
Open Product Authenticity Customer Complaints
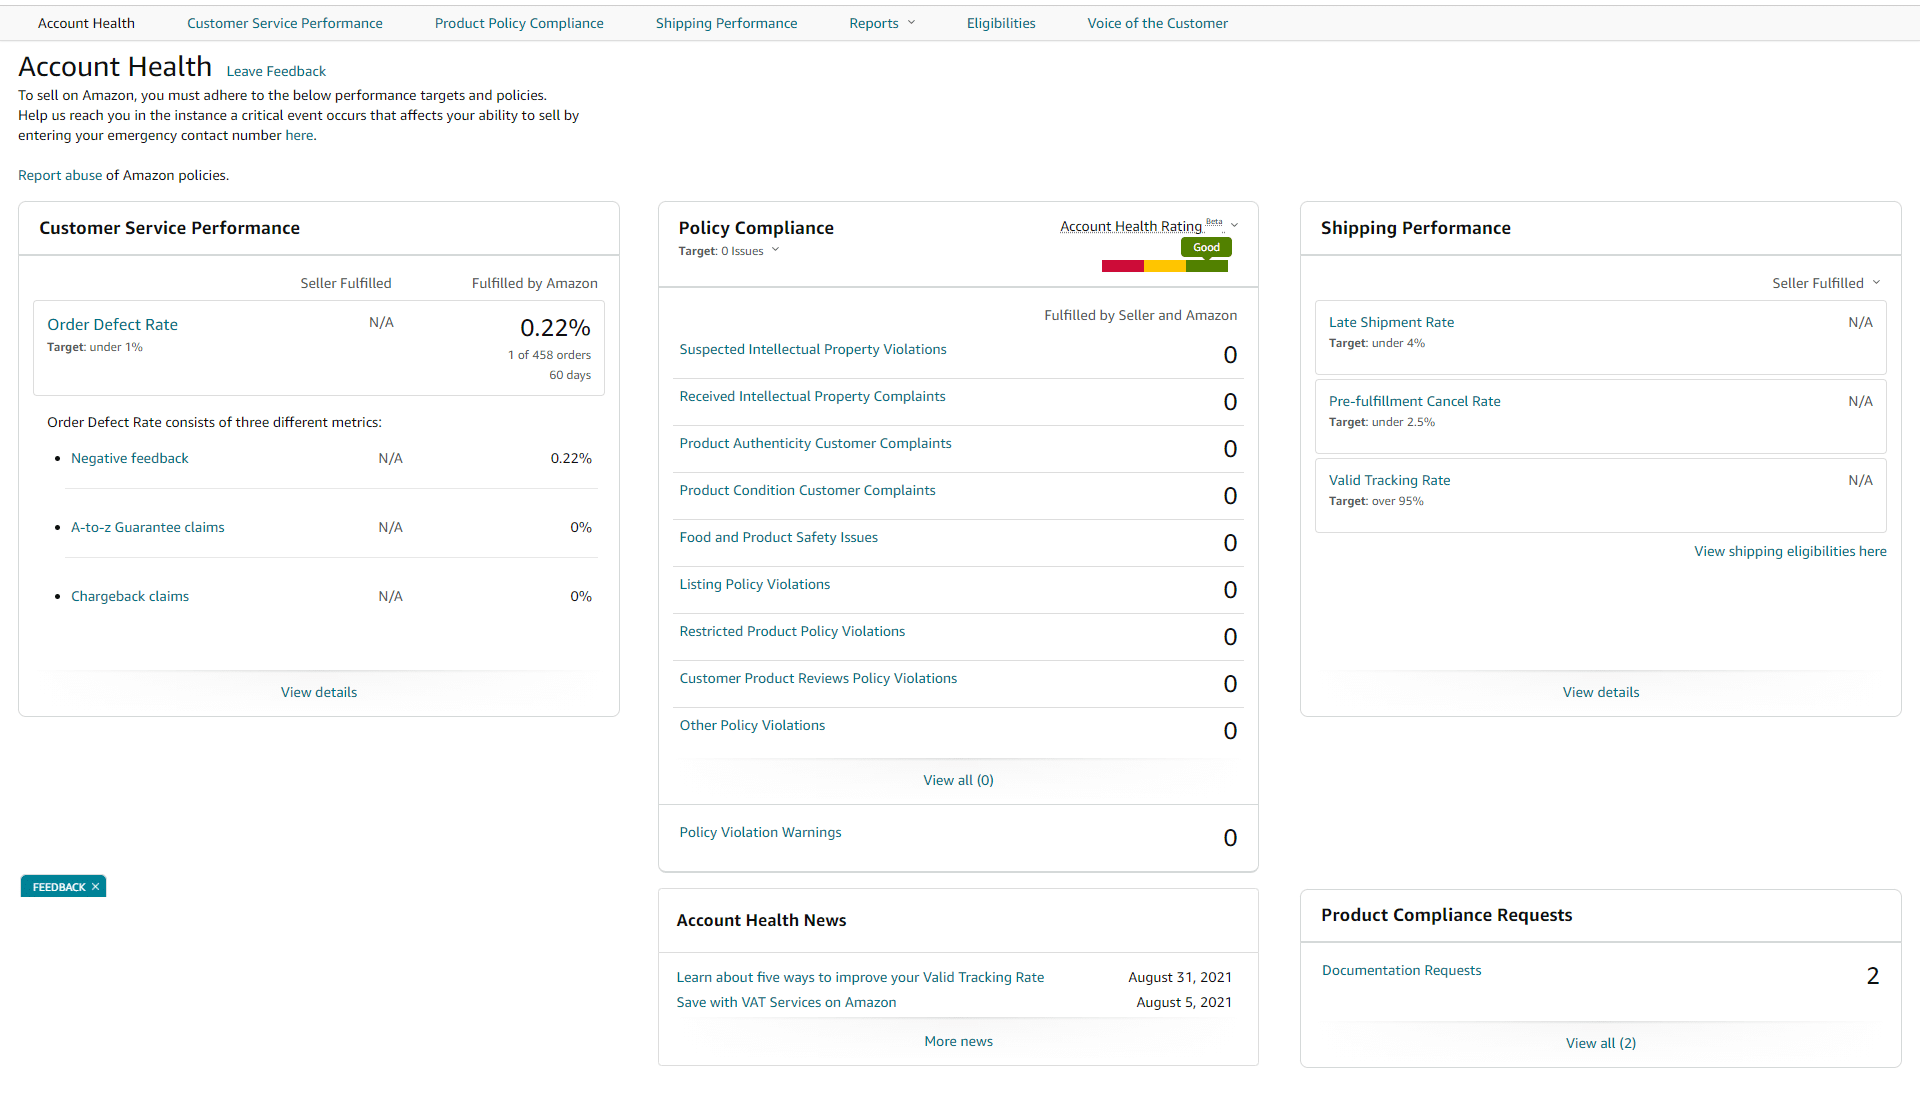tap(815, 443)
